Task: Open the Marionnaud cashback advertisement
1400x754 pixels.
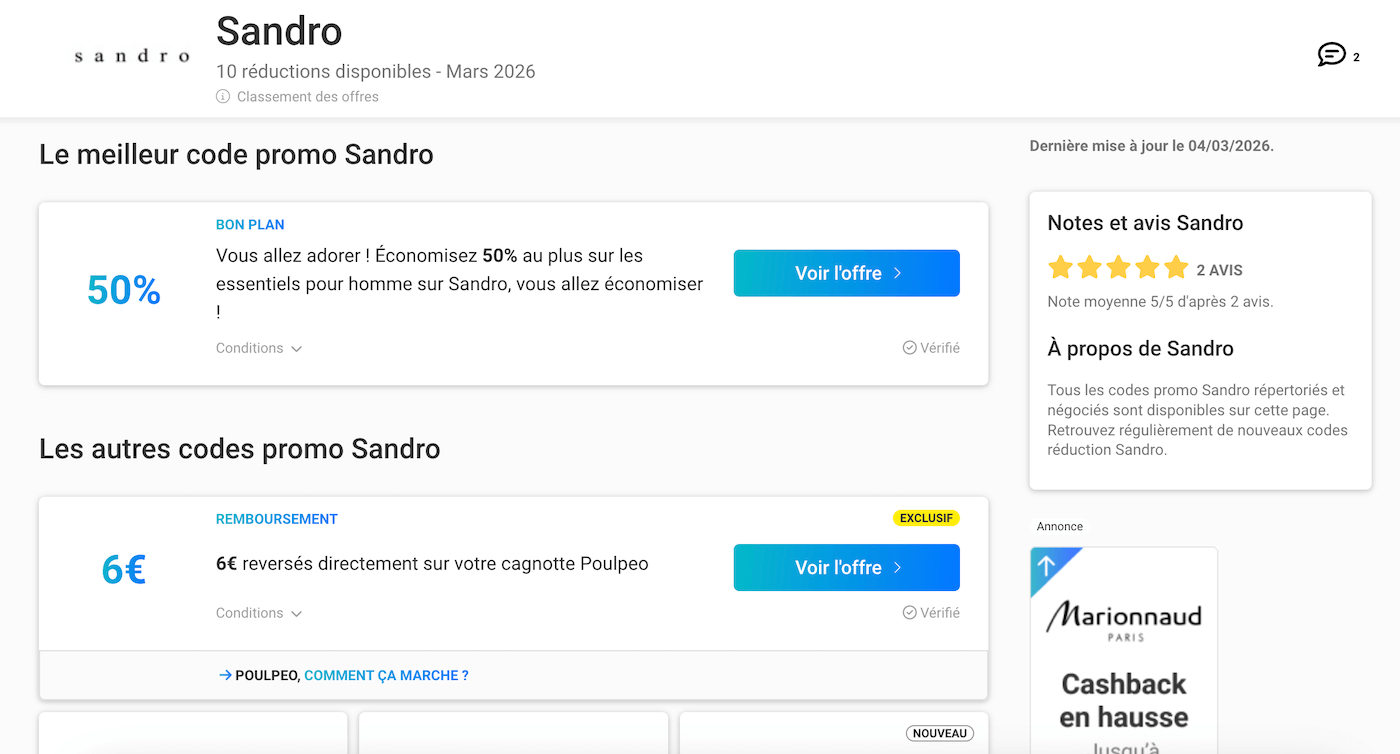Action: 1123,650
